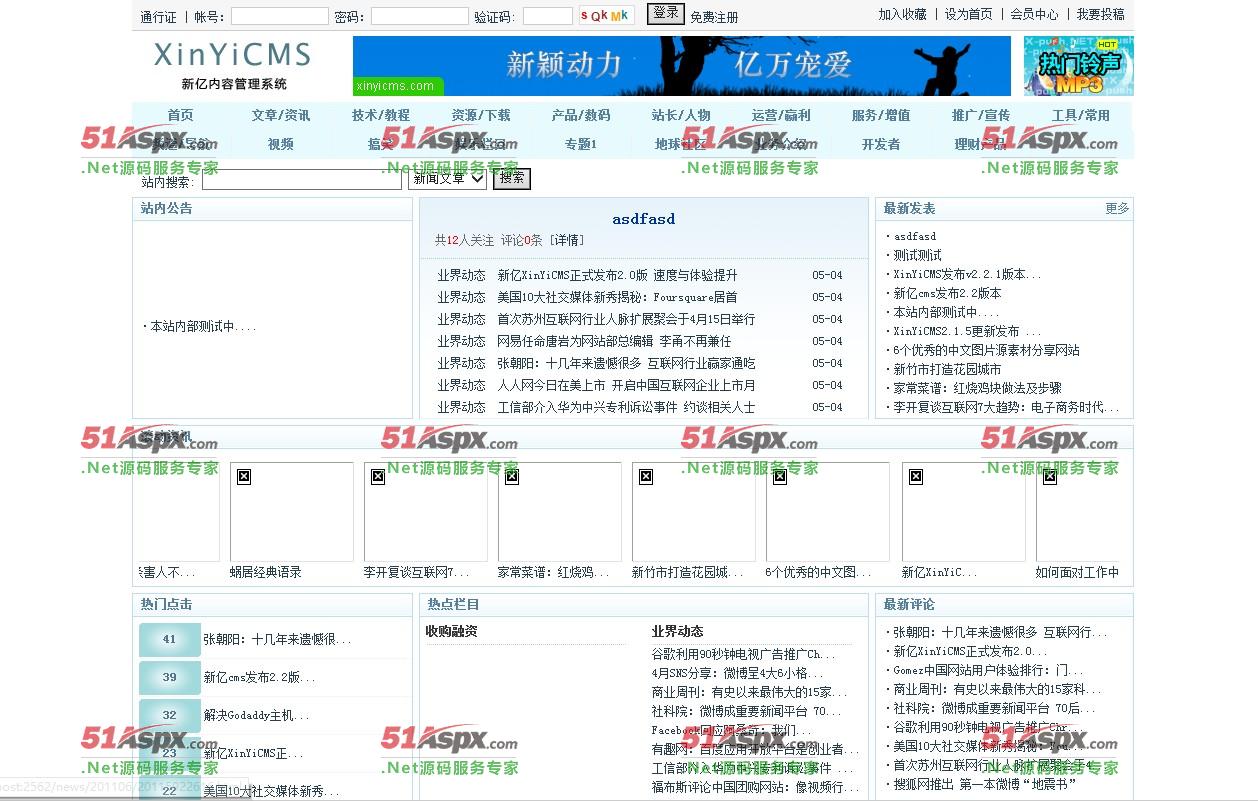This screenshot has width=1258, height=801.
Task: Click the rank 32 badge in 热门点击
Action: (170, 716)
